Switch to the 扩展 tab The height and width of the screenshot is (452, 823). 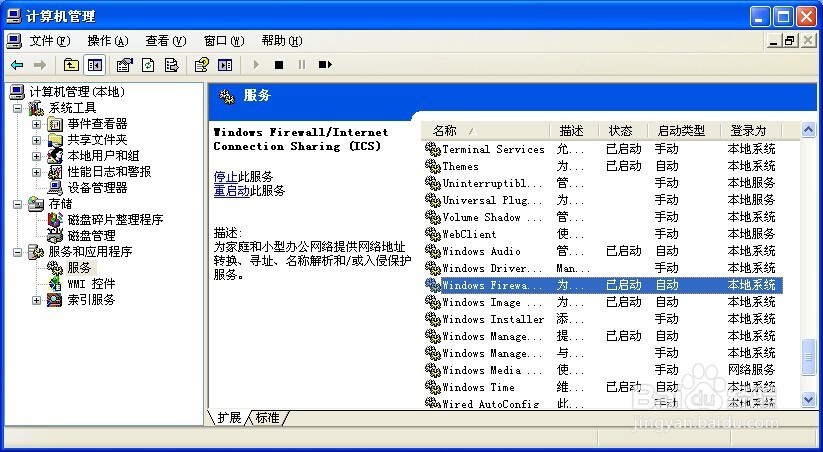tap(228, 418)
